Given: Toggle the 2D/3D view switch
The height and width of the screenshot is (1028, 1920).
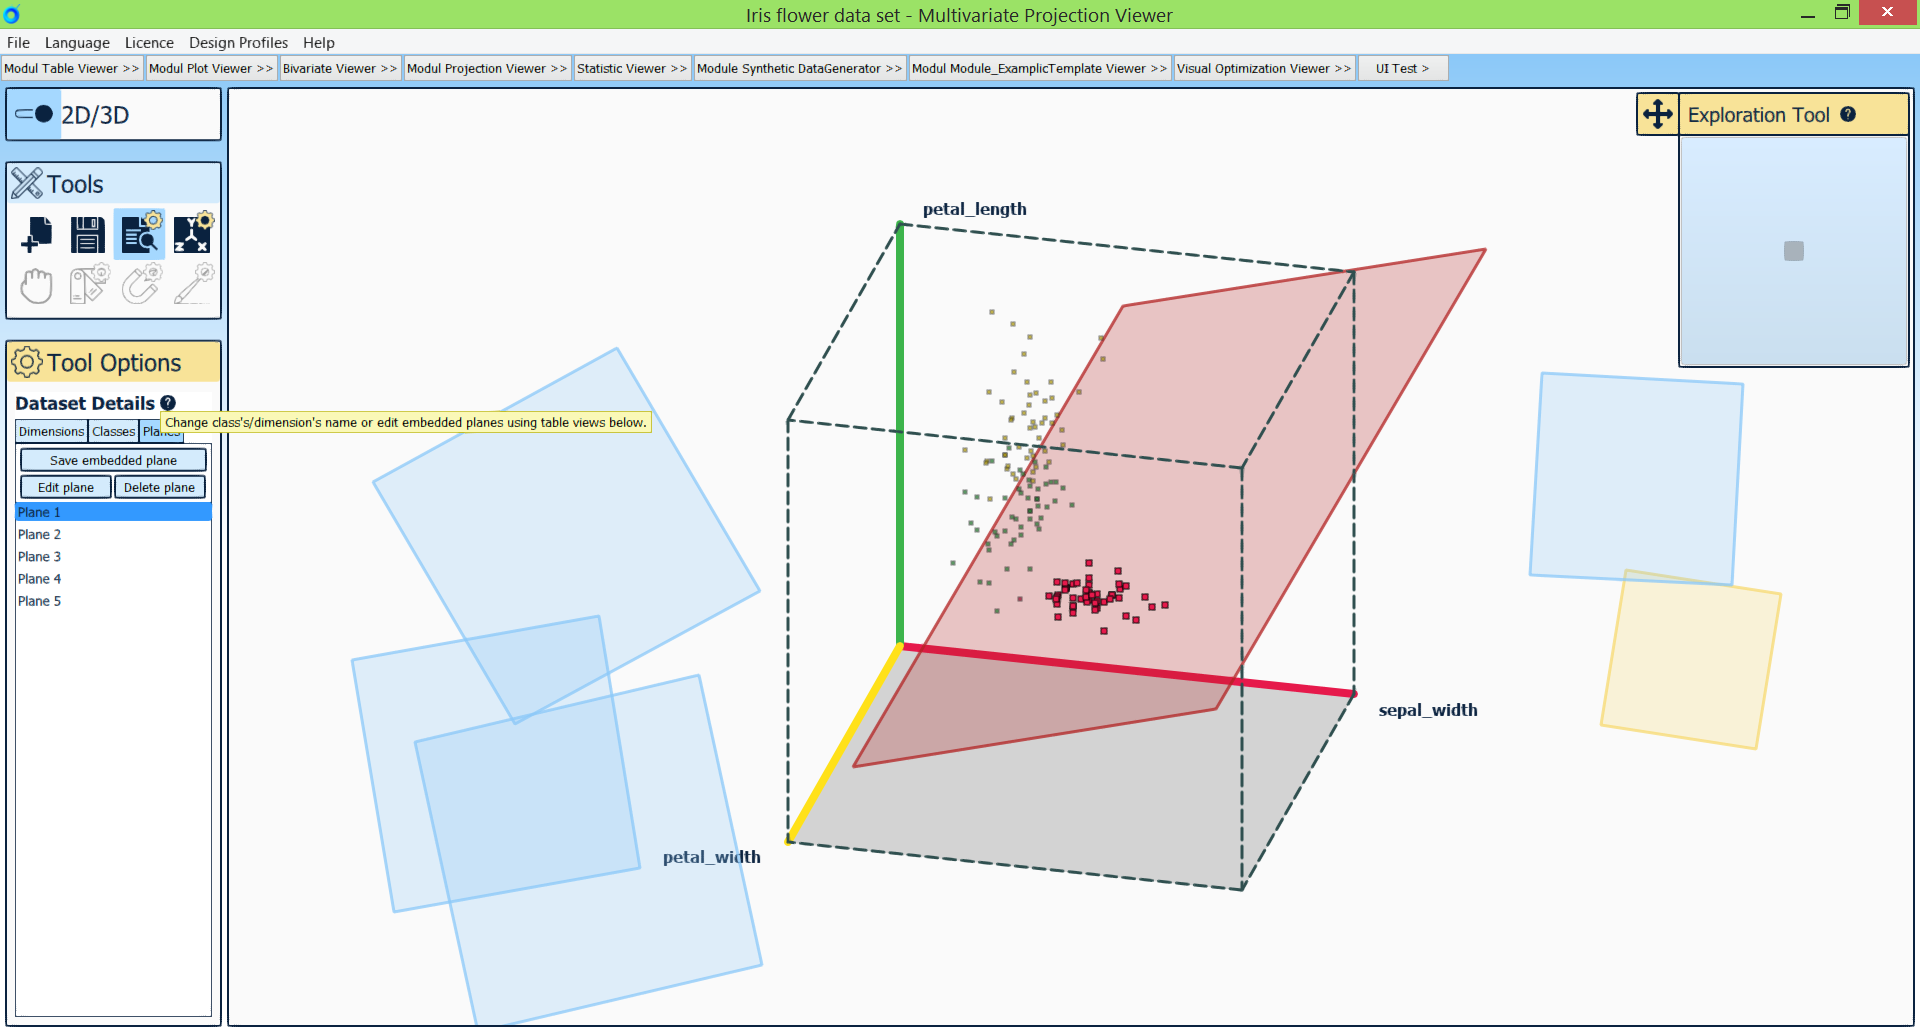Looking at the screenshot, I should 34,115.
